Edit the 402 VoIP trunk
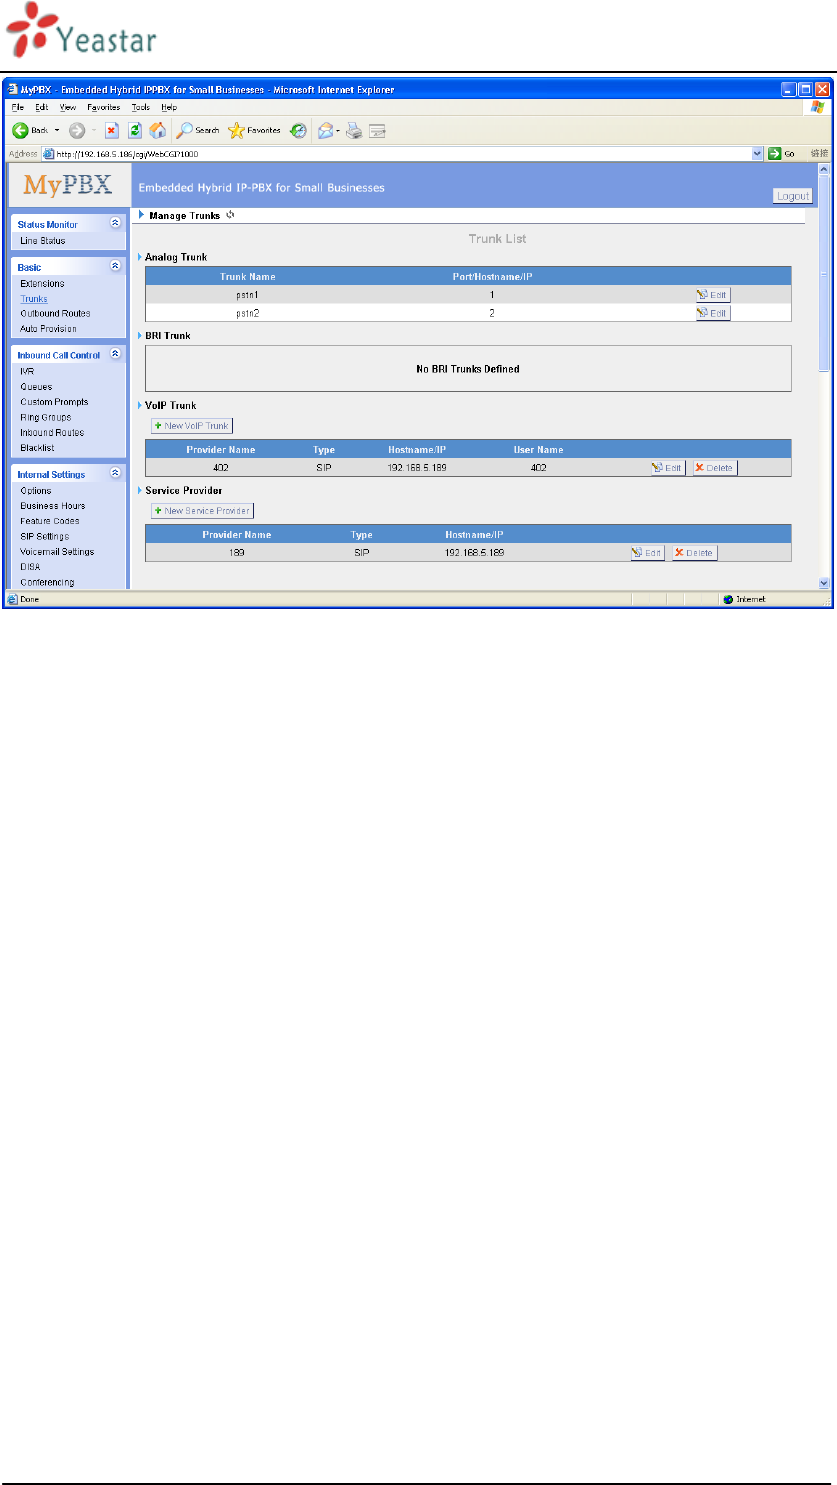837x1485 pixels. click(668, 468)
